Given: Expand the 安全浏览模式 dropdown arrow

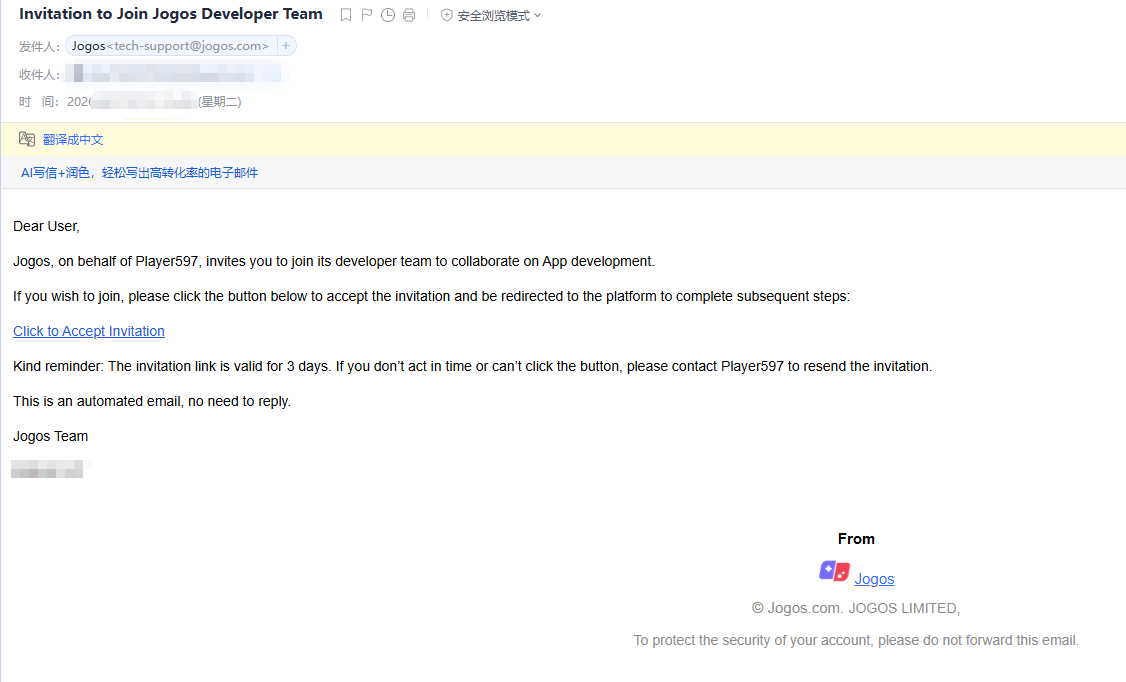Looking at the screenshot, I should [538, 16].
